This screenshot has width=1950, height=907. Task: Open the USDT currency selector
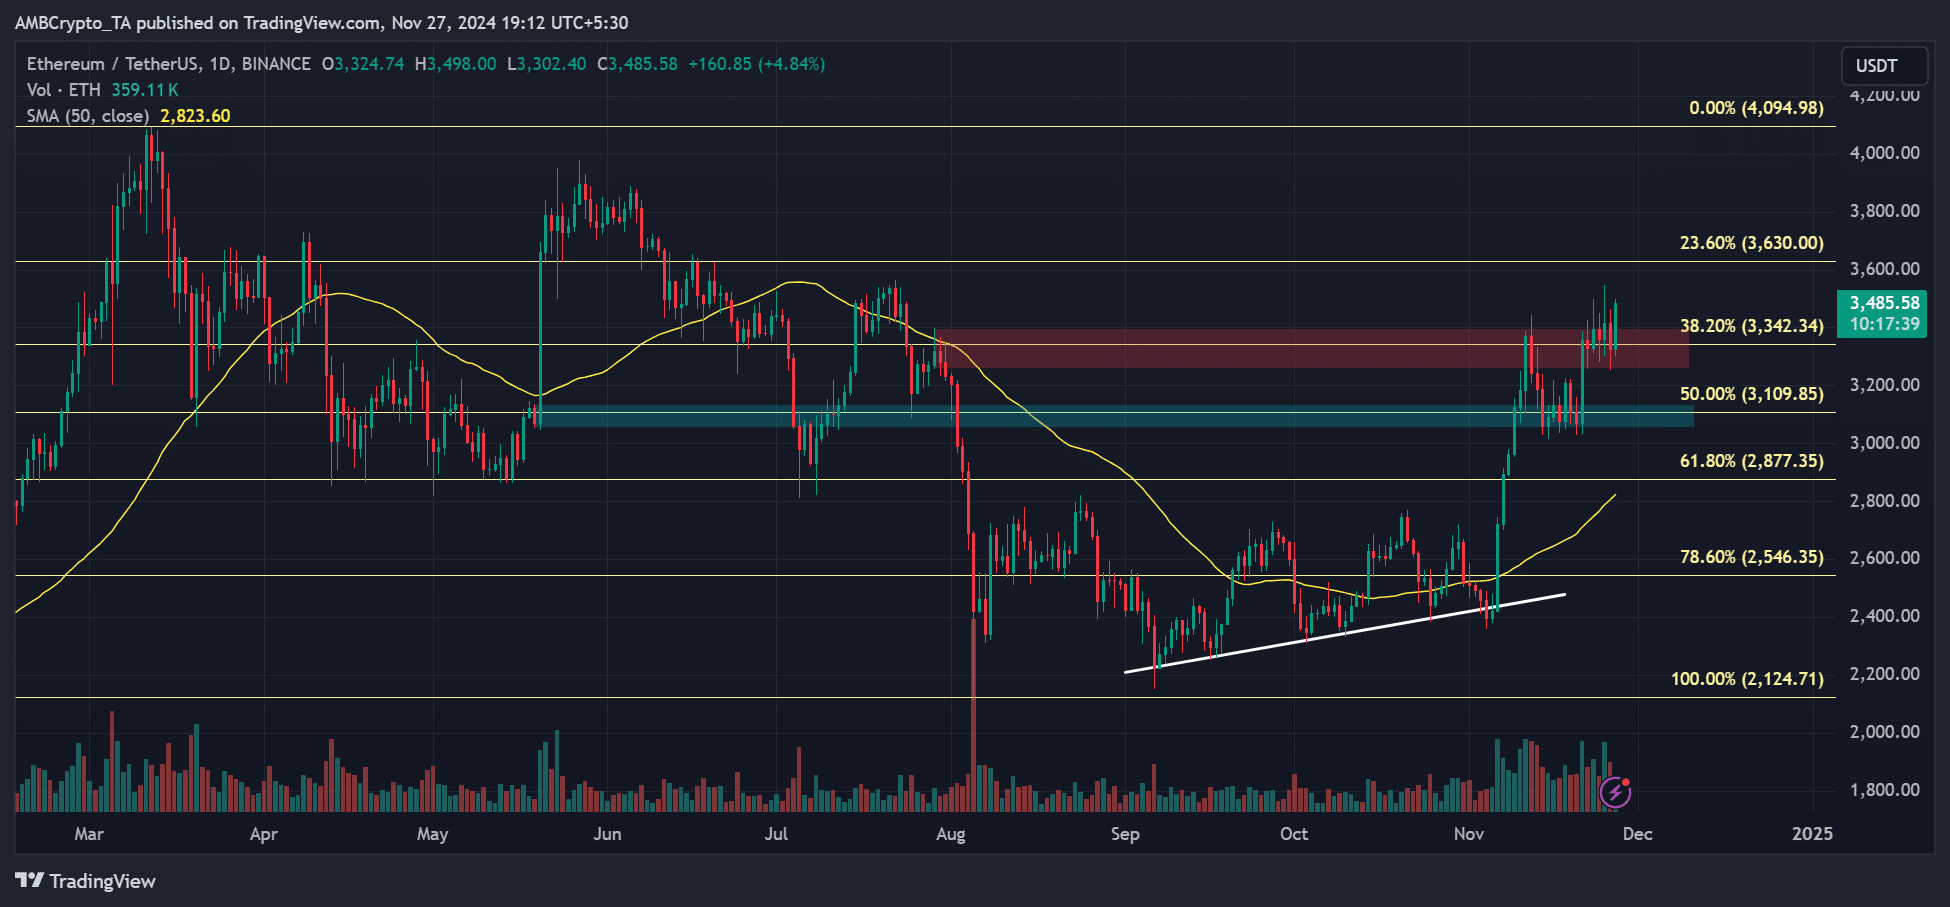(1885, 66)
